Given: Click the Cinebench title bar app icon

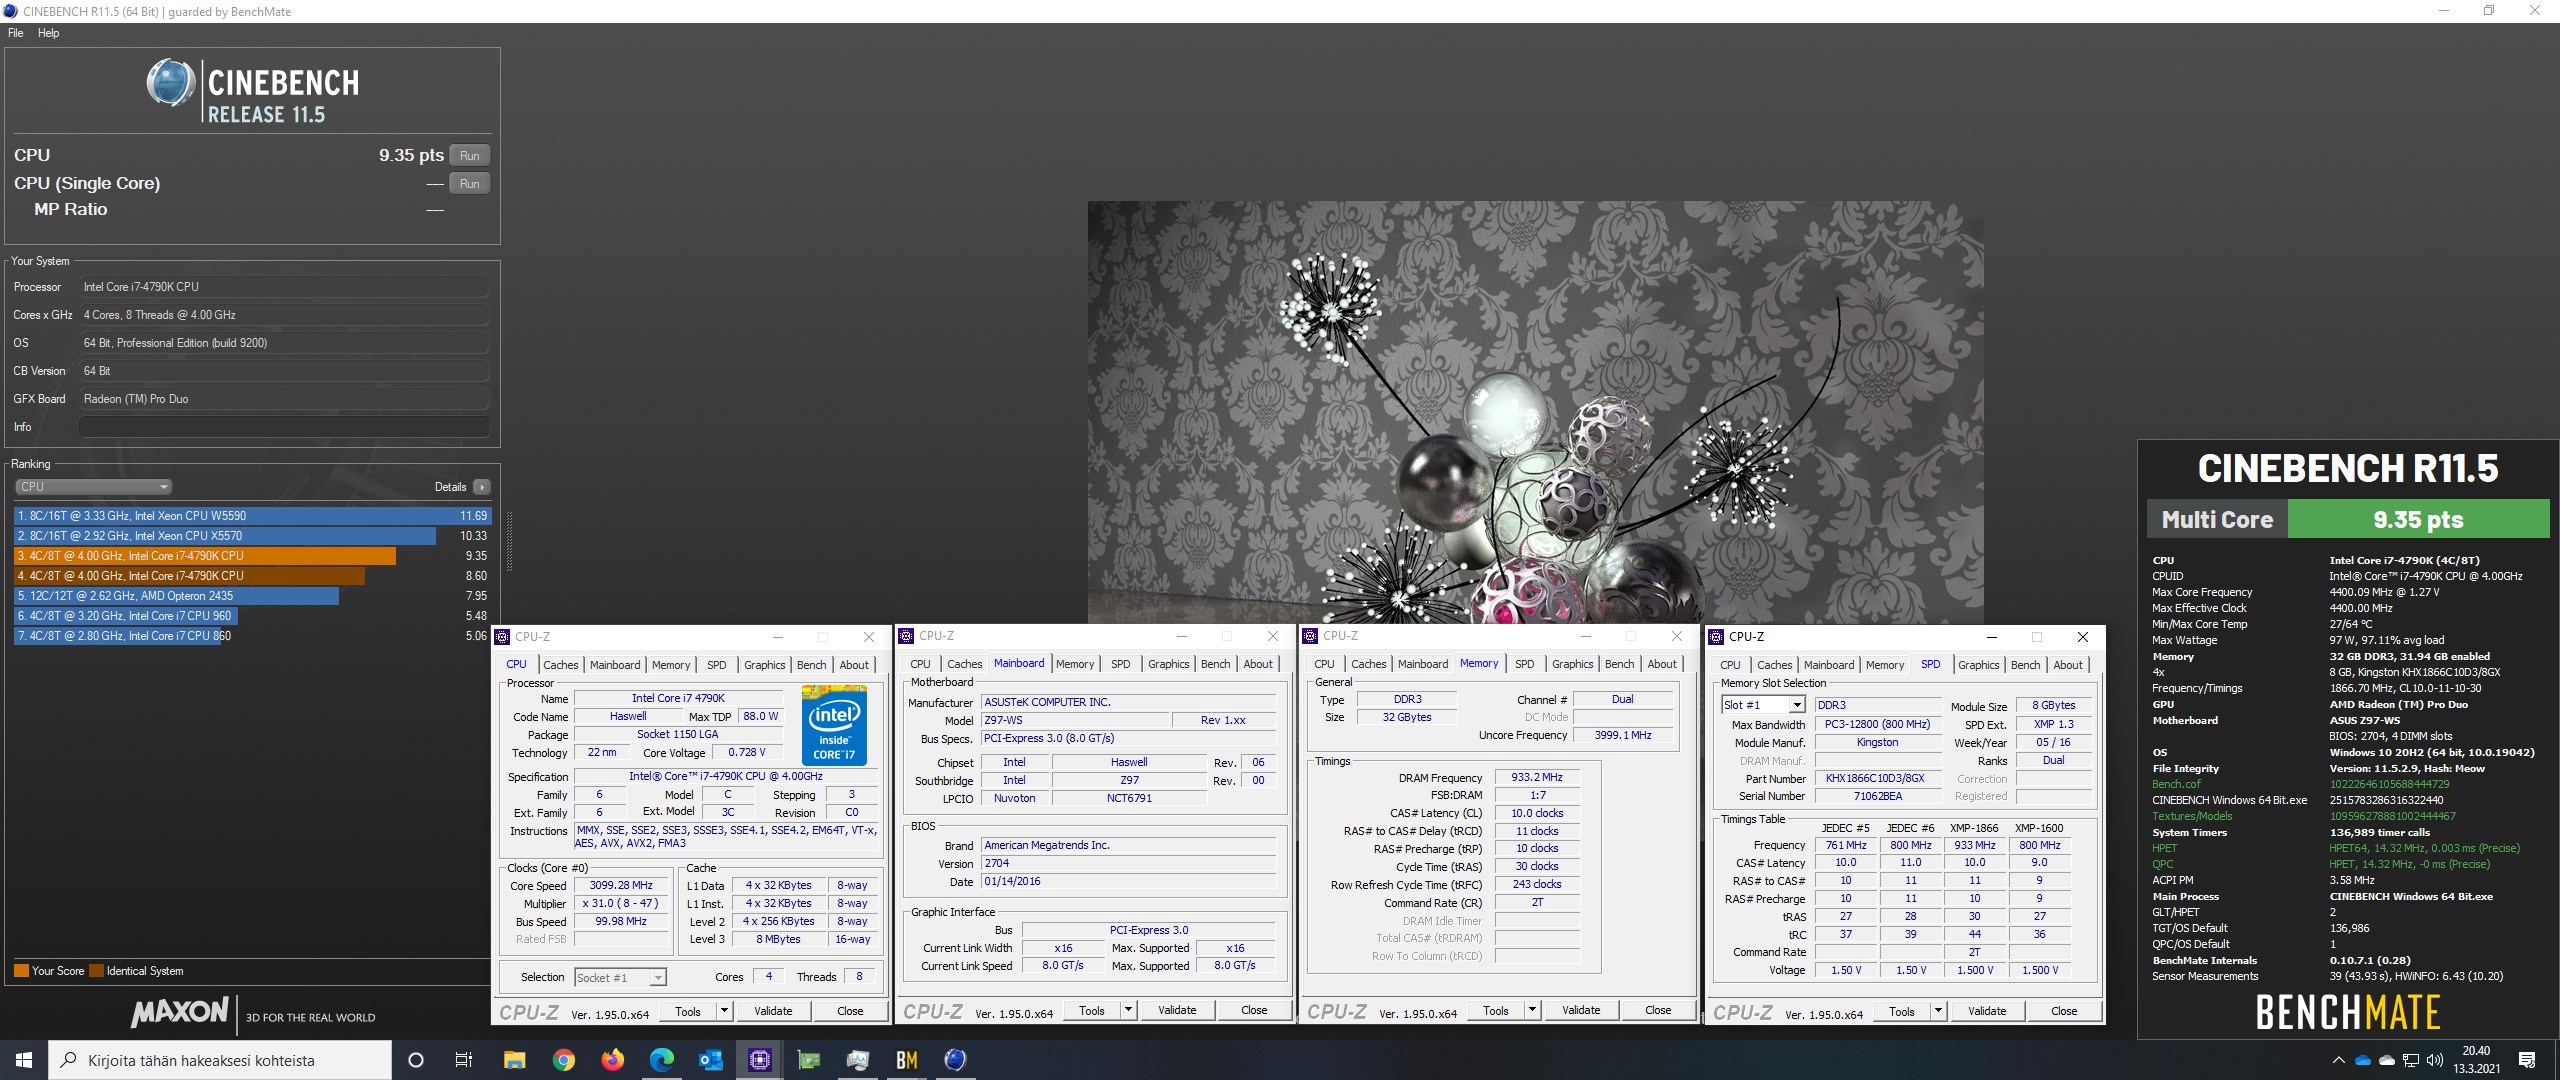Looking at the screenshot, I should coord(11,11).
